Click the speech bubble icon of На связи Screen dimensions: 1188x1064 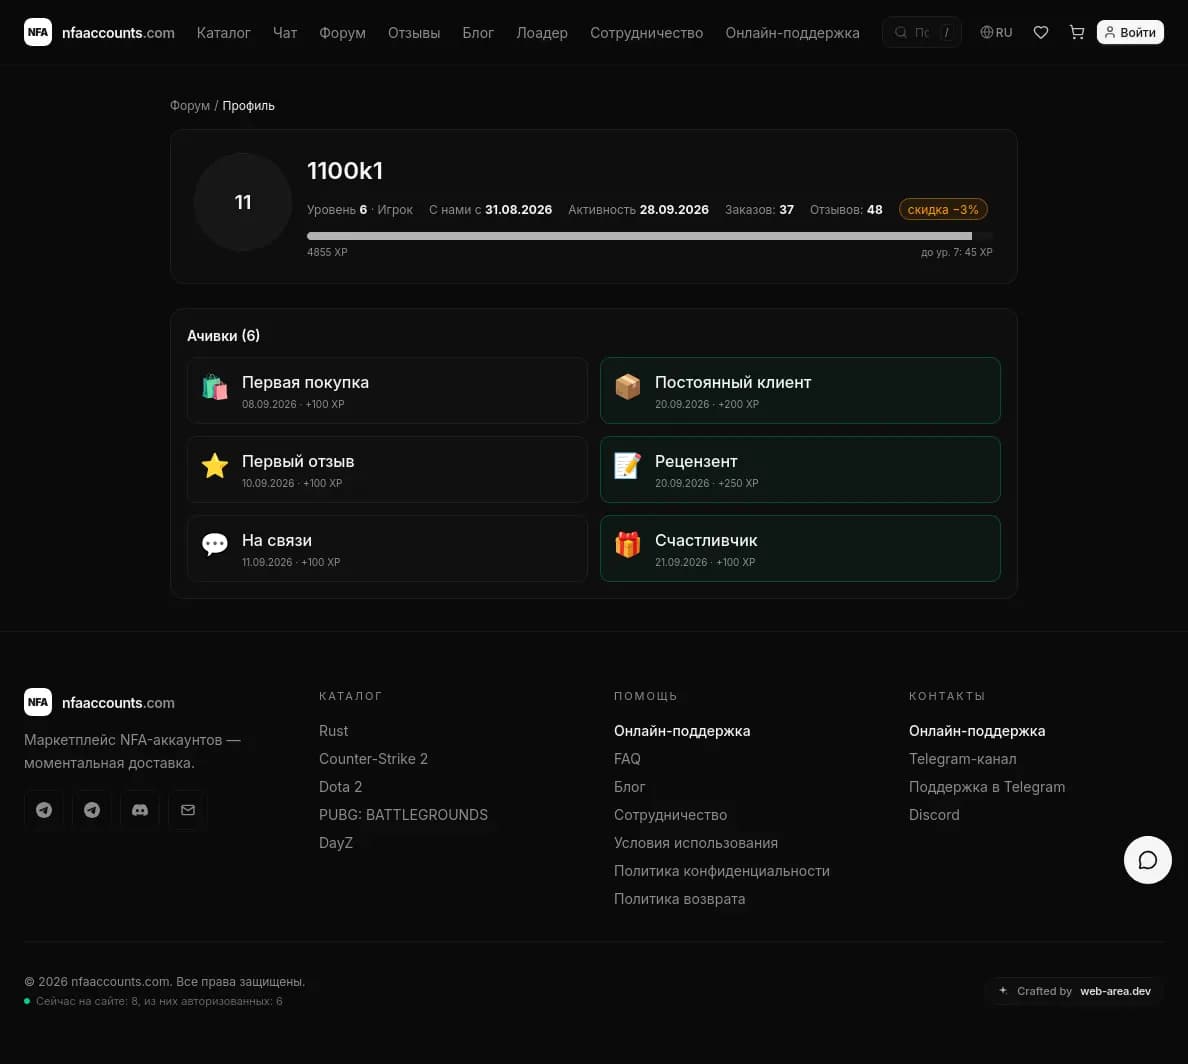pos(214,544)
